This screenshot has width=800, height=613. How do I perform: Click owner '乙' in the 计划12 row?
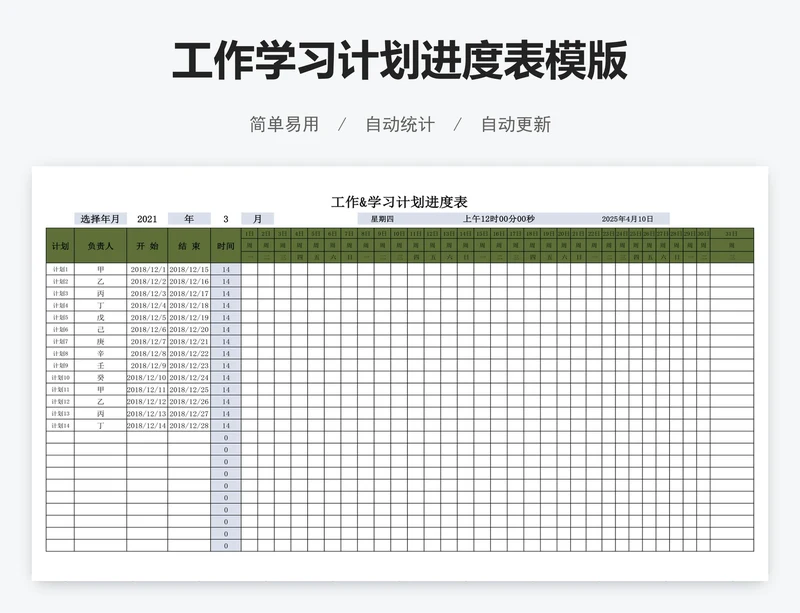101,402
